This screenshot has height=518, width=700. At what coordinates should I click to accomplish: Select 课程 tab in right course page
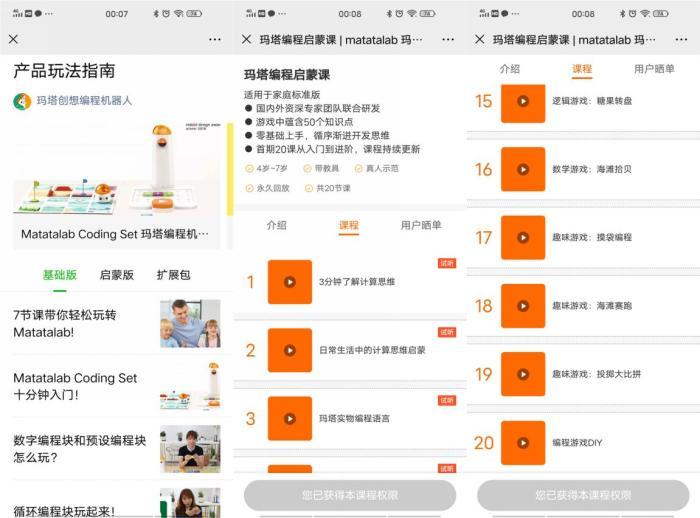click(582, 69)
